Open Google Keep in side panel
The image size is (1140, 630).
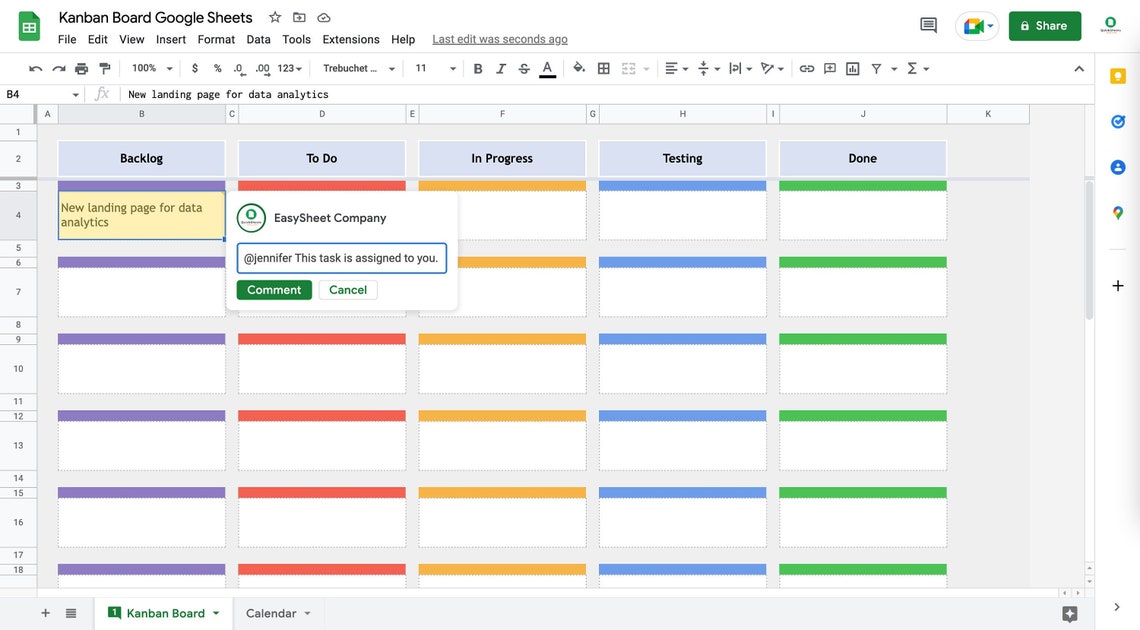tap(1117, 76)
